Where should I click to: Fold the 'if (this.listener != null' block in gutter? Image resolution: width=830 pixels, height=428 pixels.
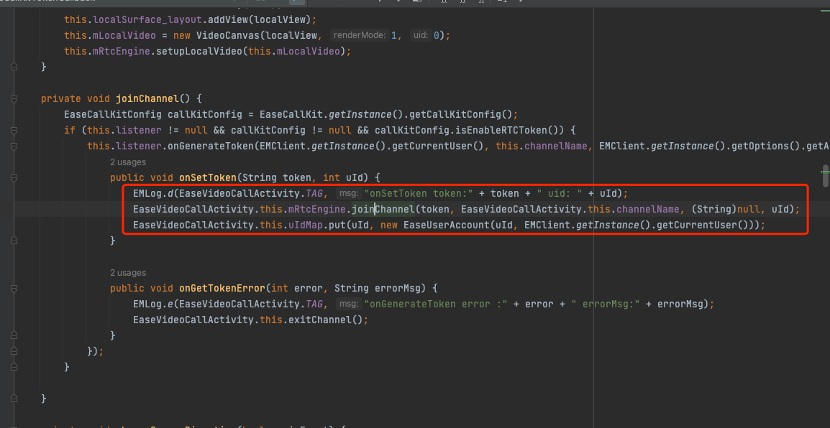coord(14,130)
